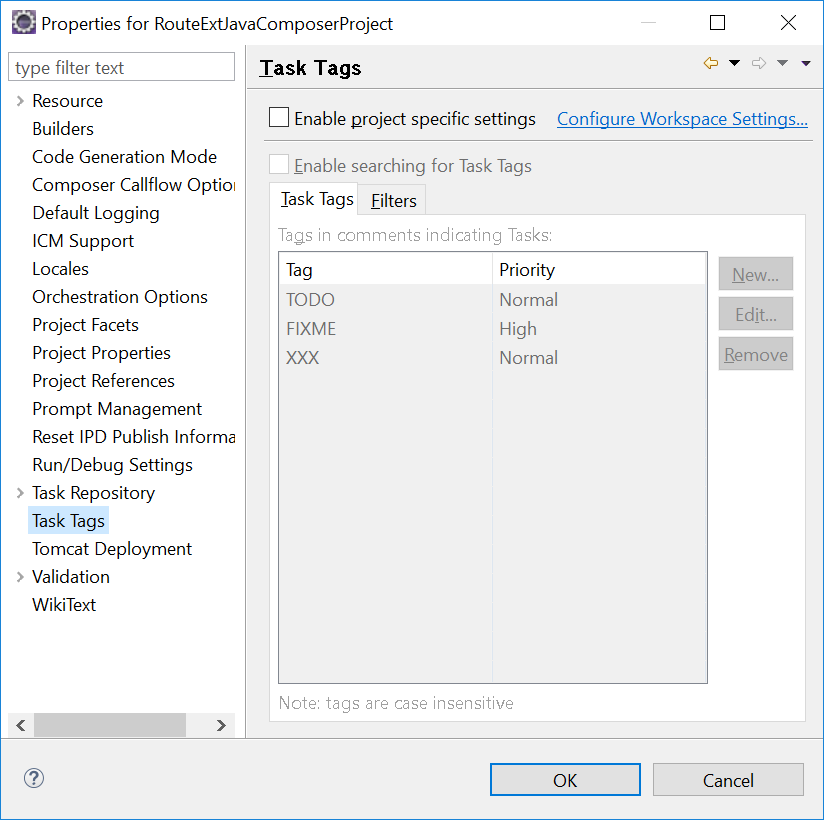Toggle Enable searching for Task Tags
824x820 pixels.
click(x=279, y=164)
